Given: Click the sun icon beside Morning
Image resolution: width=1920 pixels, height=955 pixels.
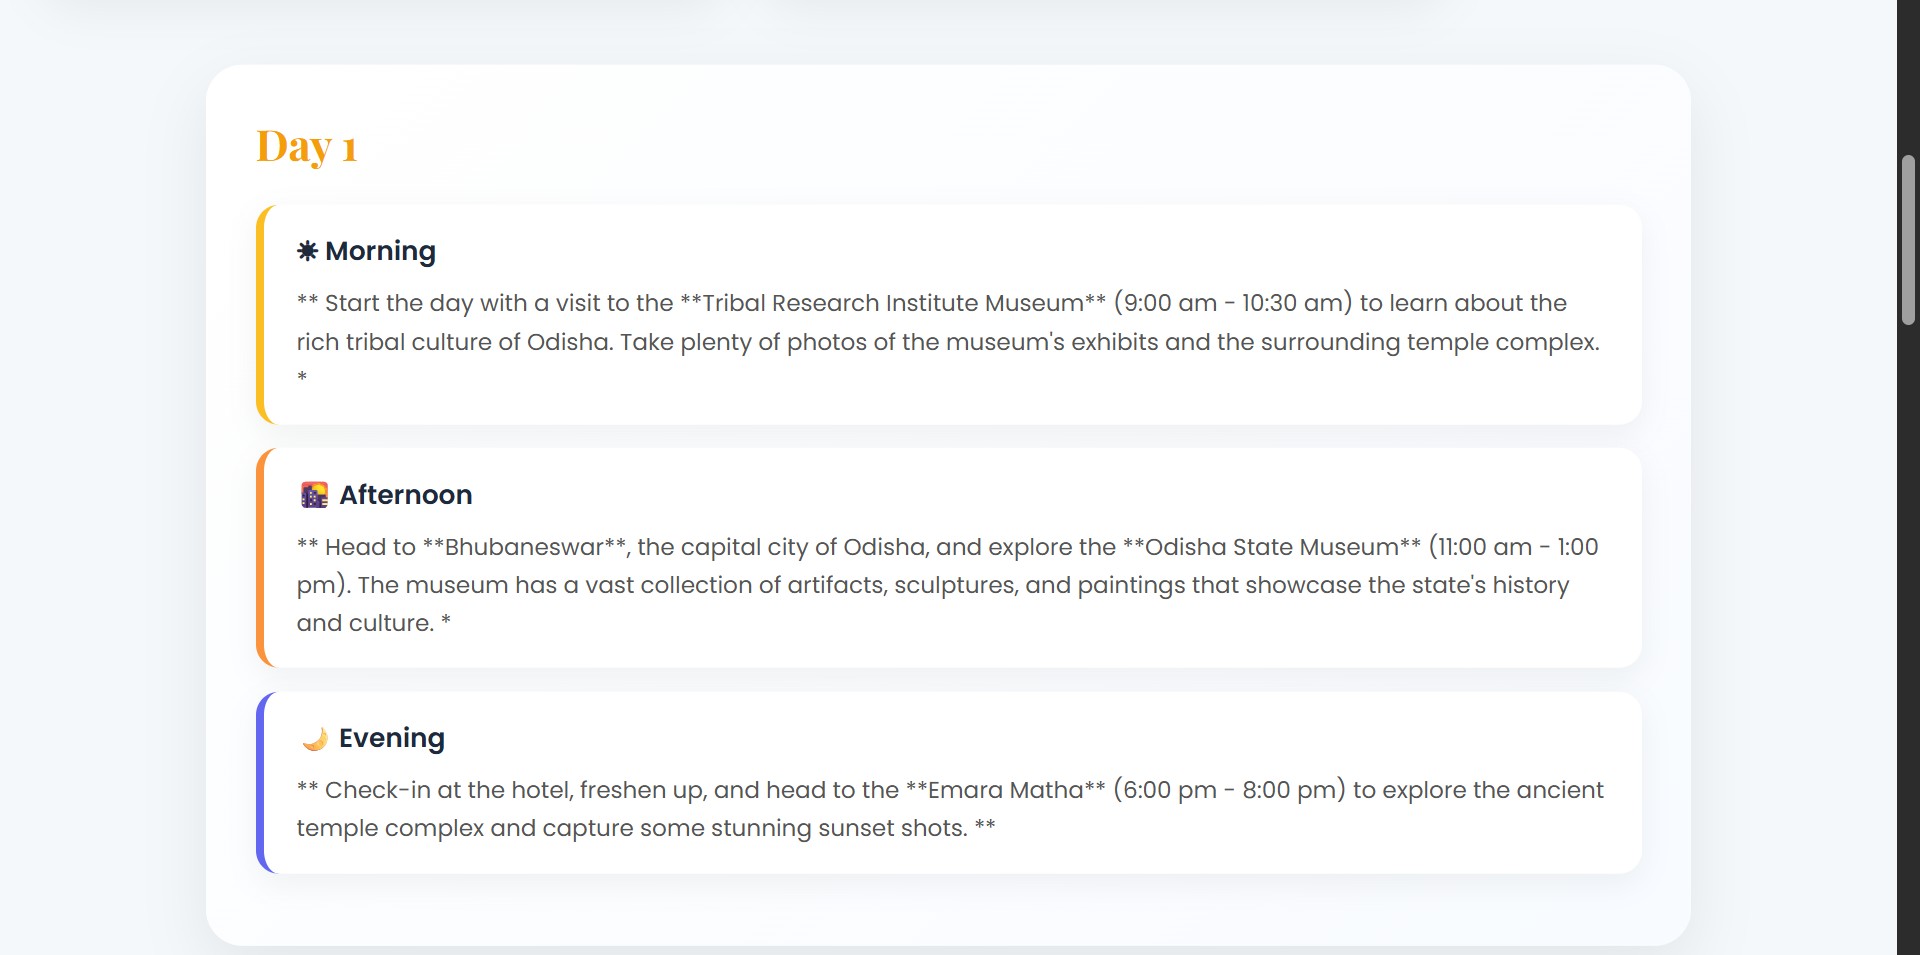Looking at the screenshot, I should tap(307, 251).
